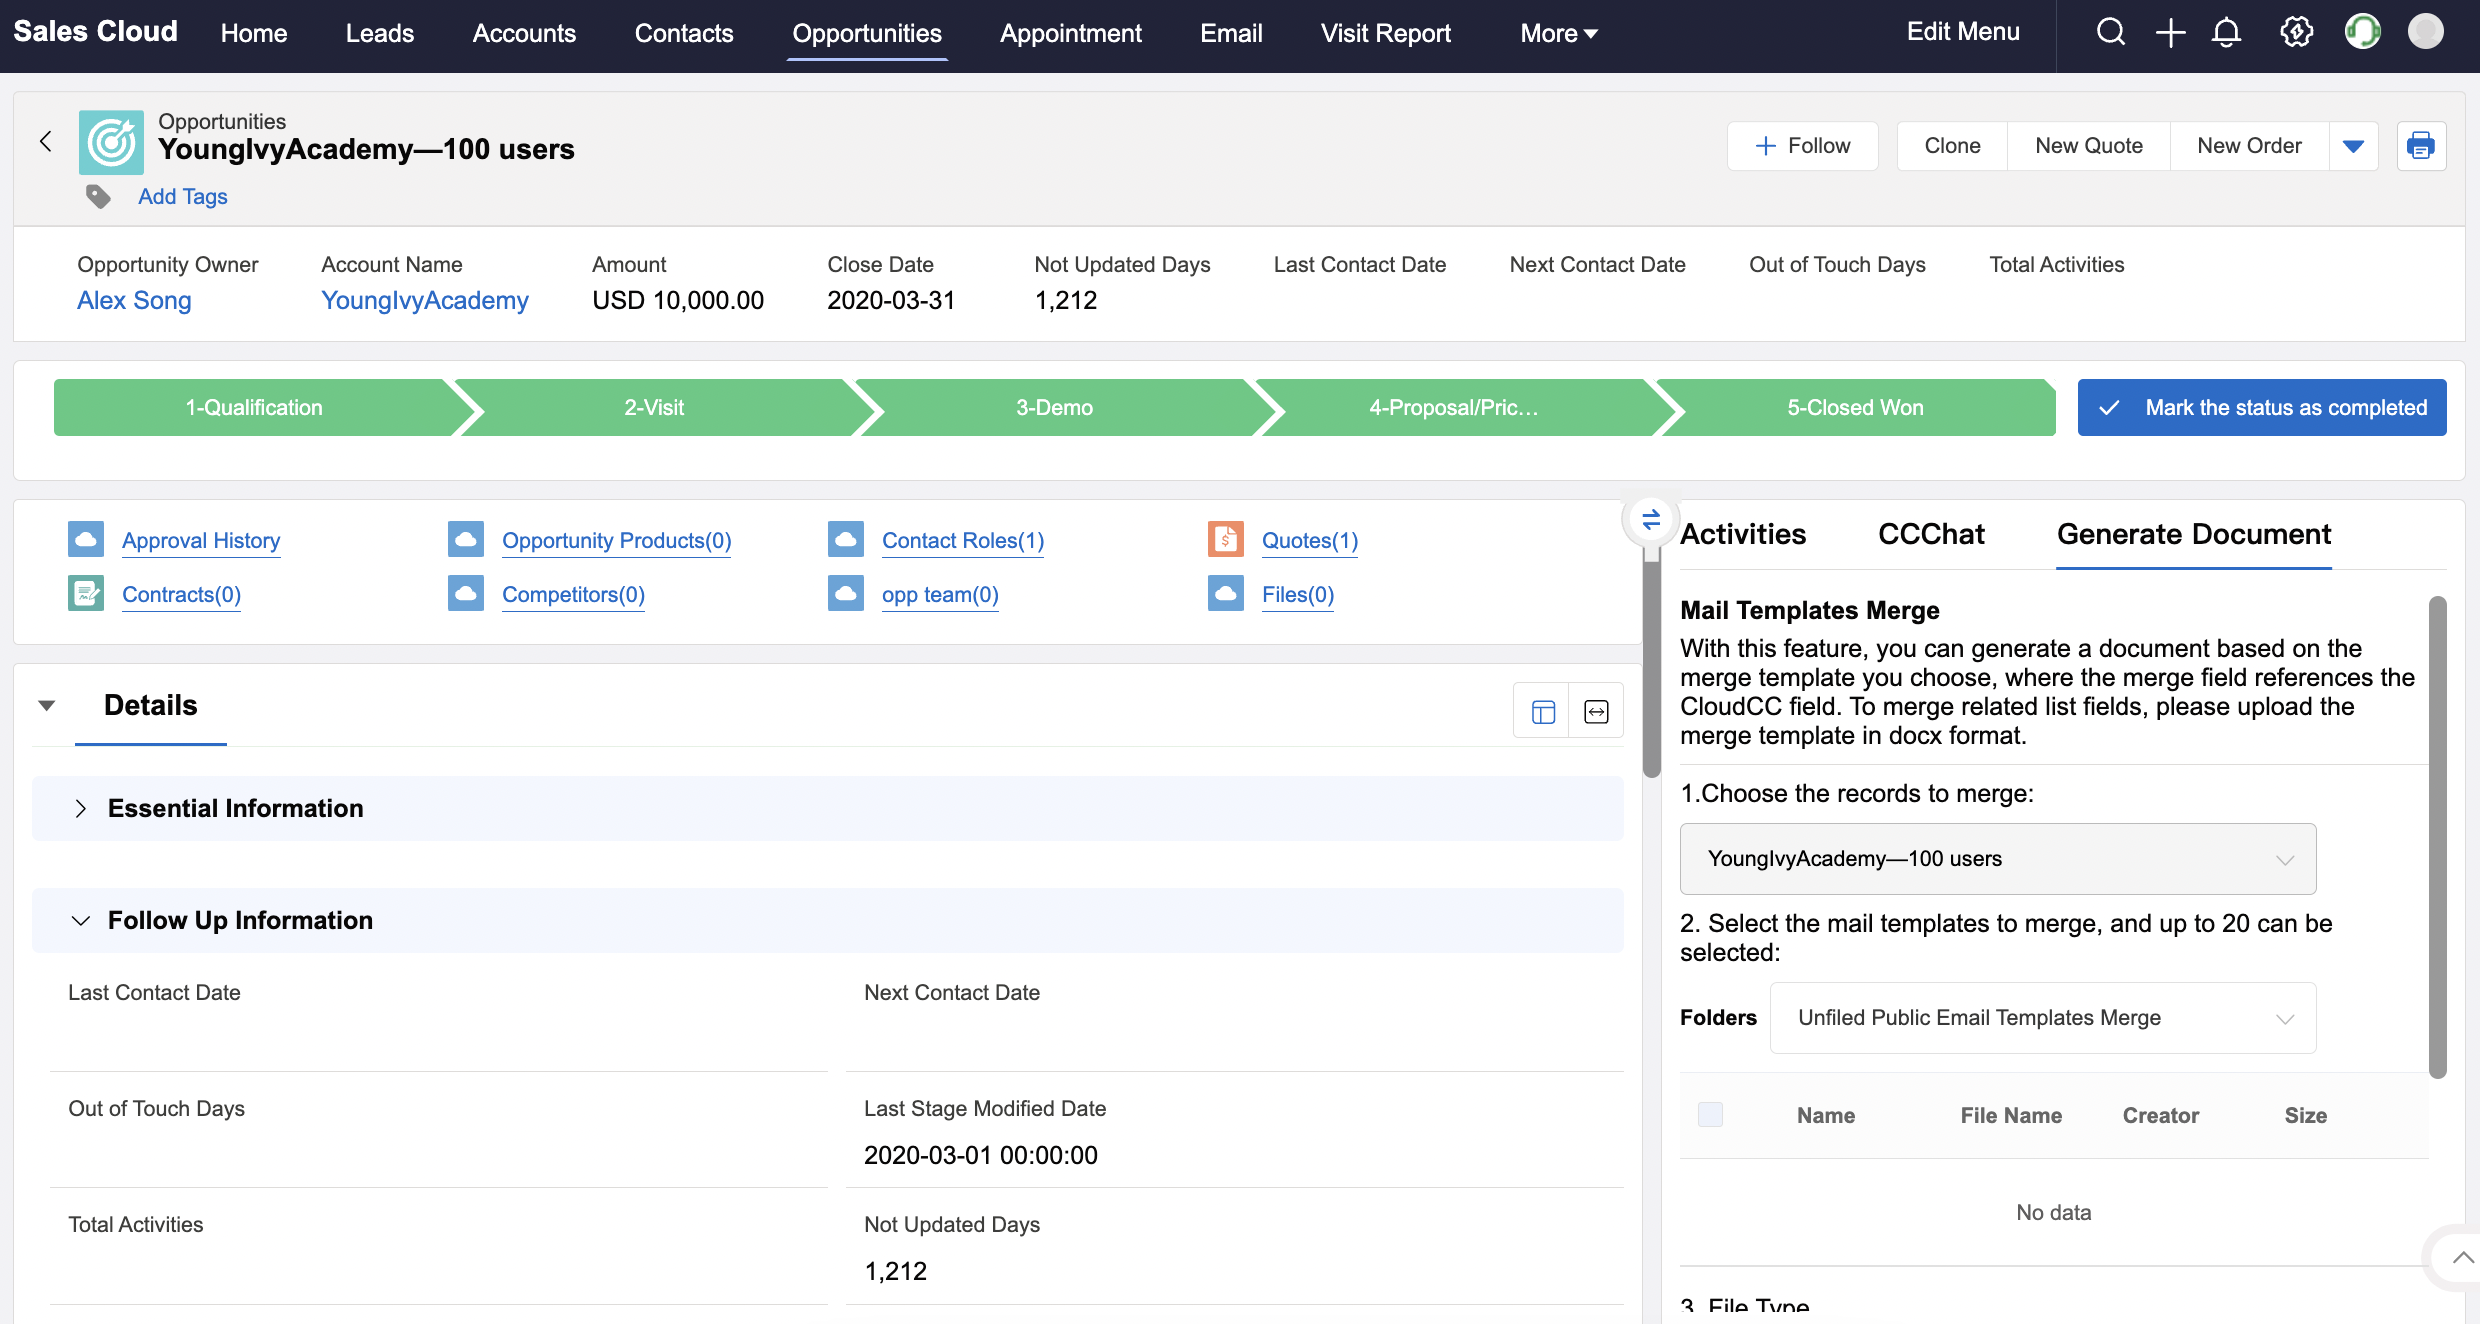The width and height of the screenshot is (2480, 1324).
Task: Click the back arrow beside Opportunities
Action: [x=45, y=142]
